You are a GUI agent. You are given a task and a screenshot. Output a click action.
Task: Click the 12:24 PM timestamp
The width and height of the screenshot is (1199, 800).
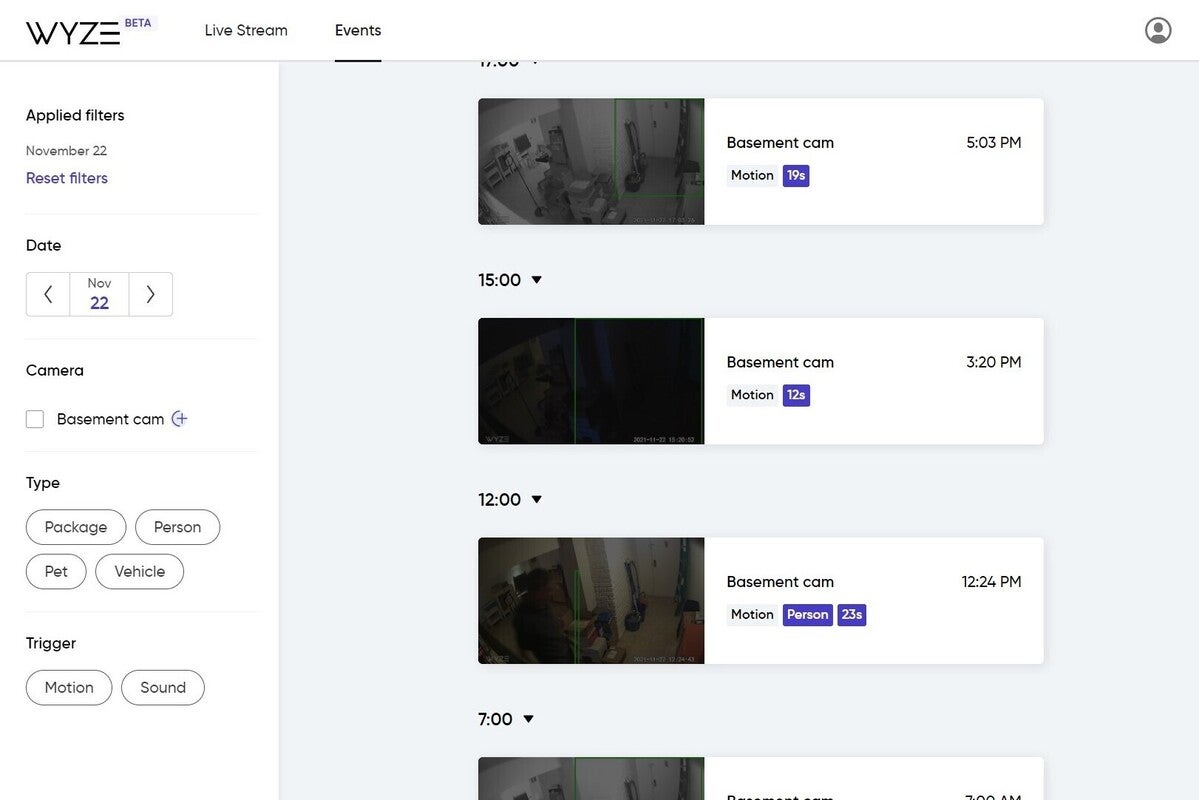click(x=991, y=582)
